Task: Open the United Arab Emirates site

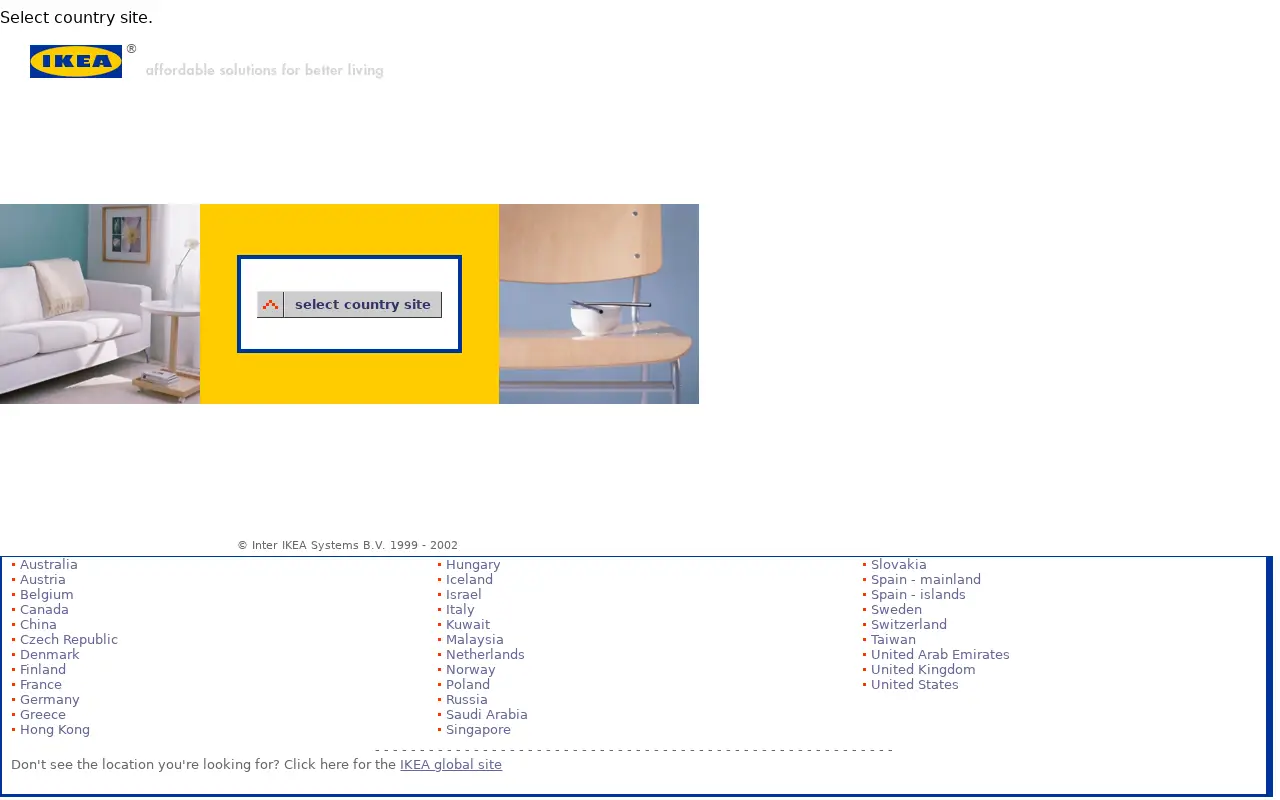Action: (x=940, y=655)
